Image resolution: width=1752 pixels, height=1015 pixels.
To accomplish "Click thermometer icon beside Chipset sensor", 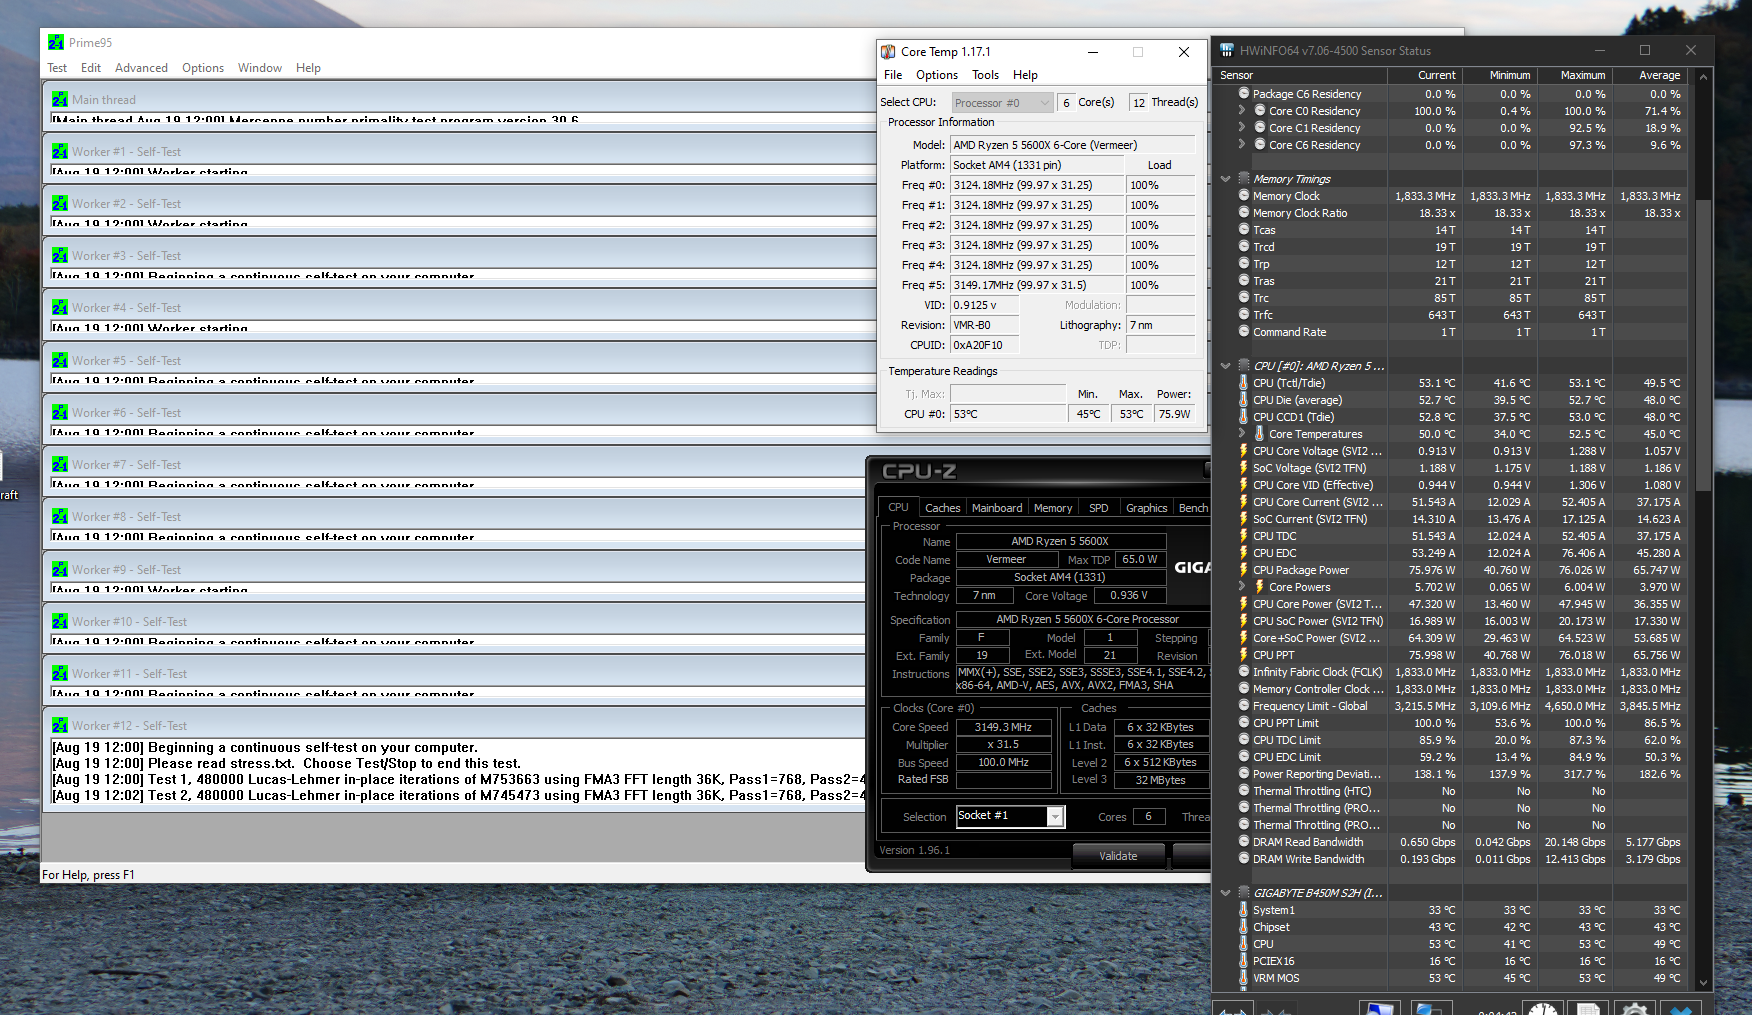I will point(1244,927).
